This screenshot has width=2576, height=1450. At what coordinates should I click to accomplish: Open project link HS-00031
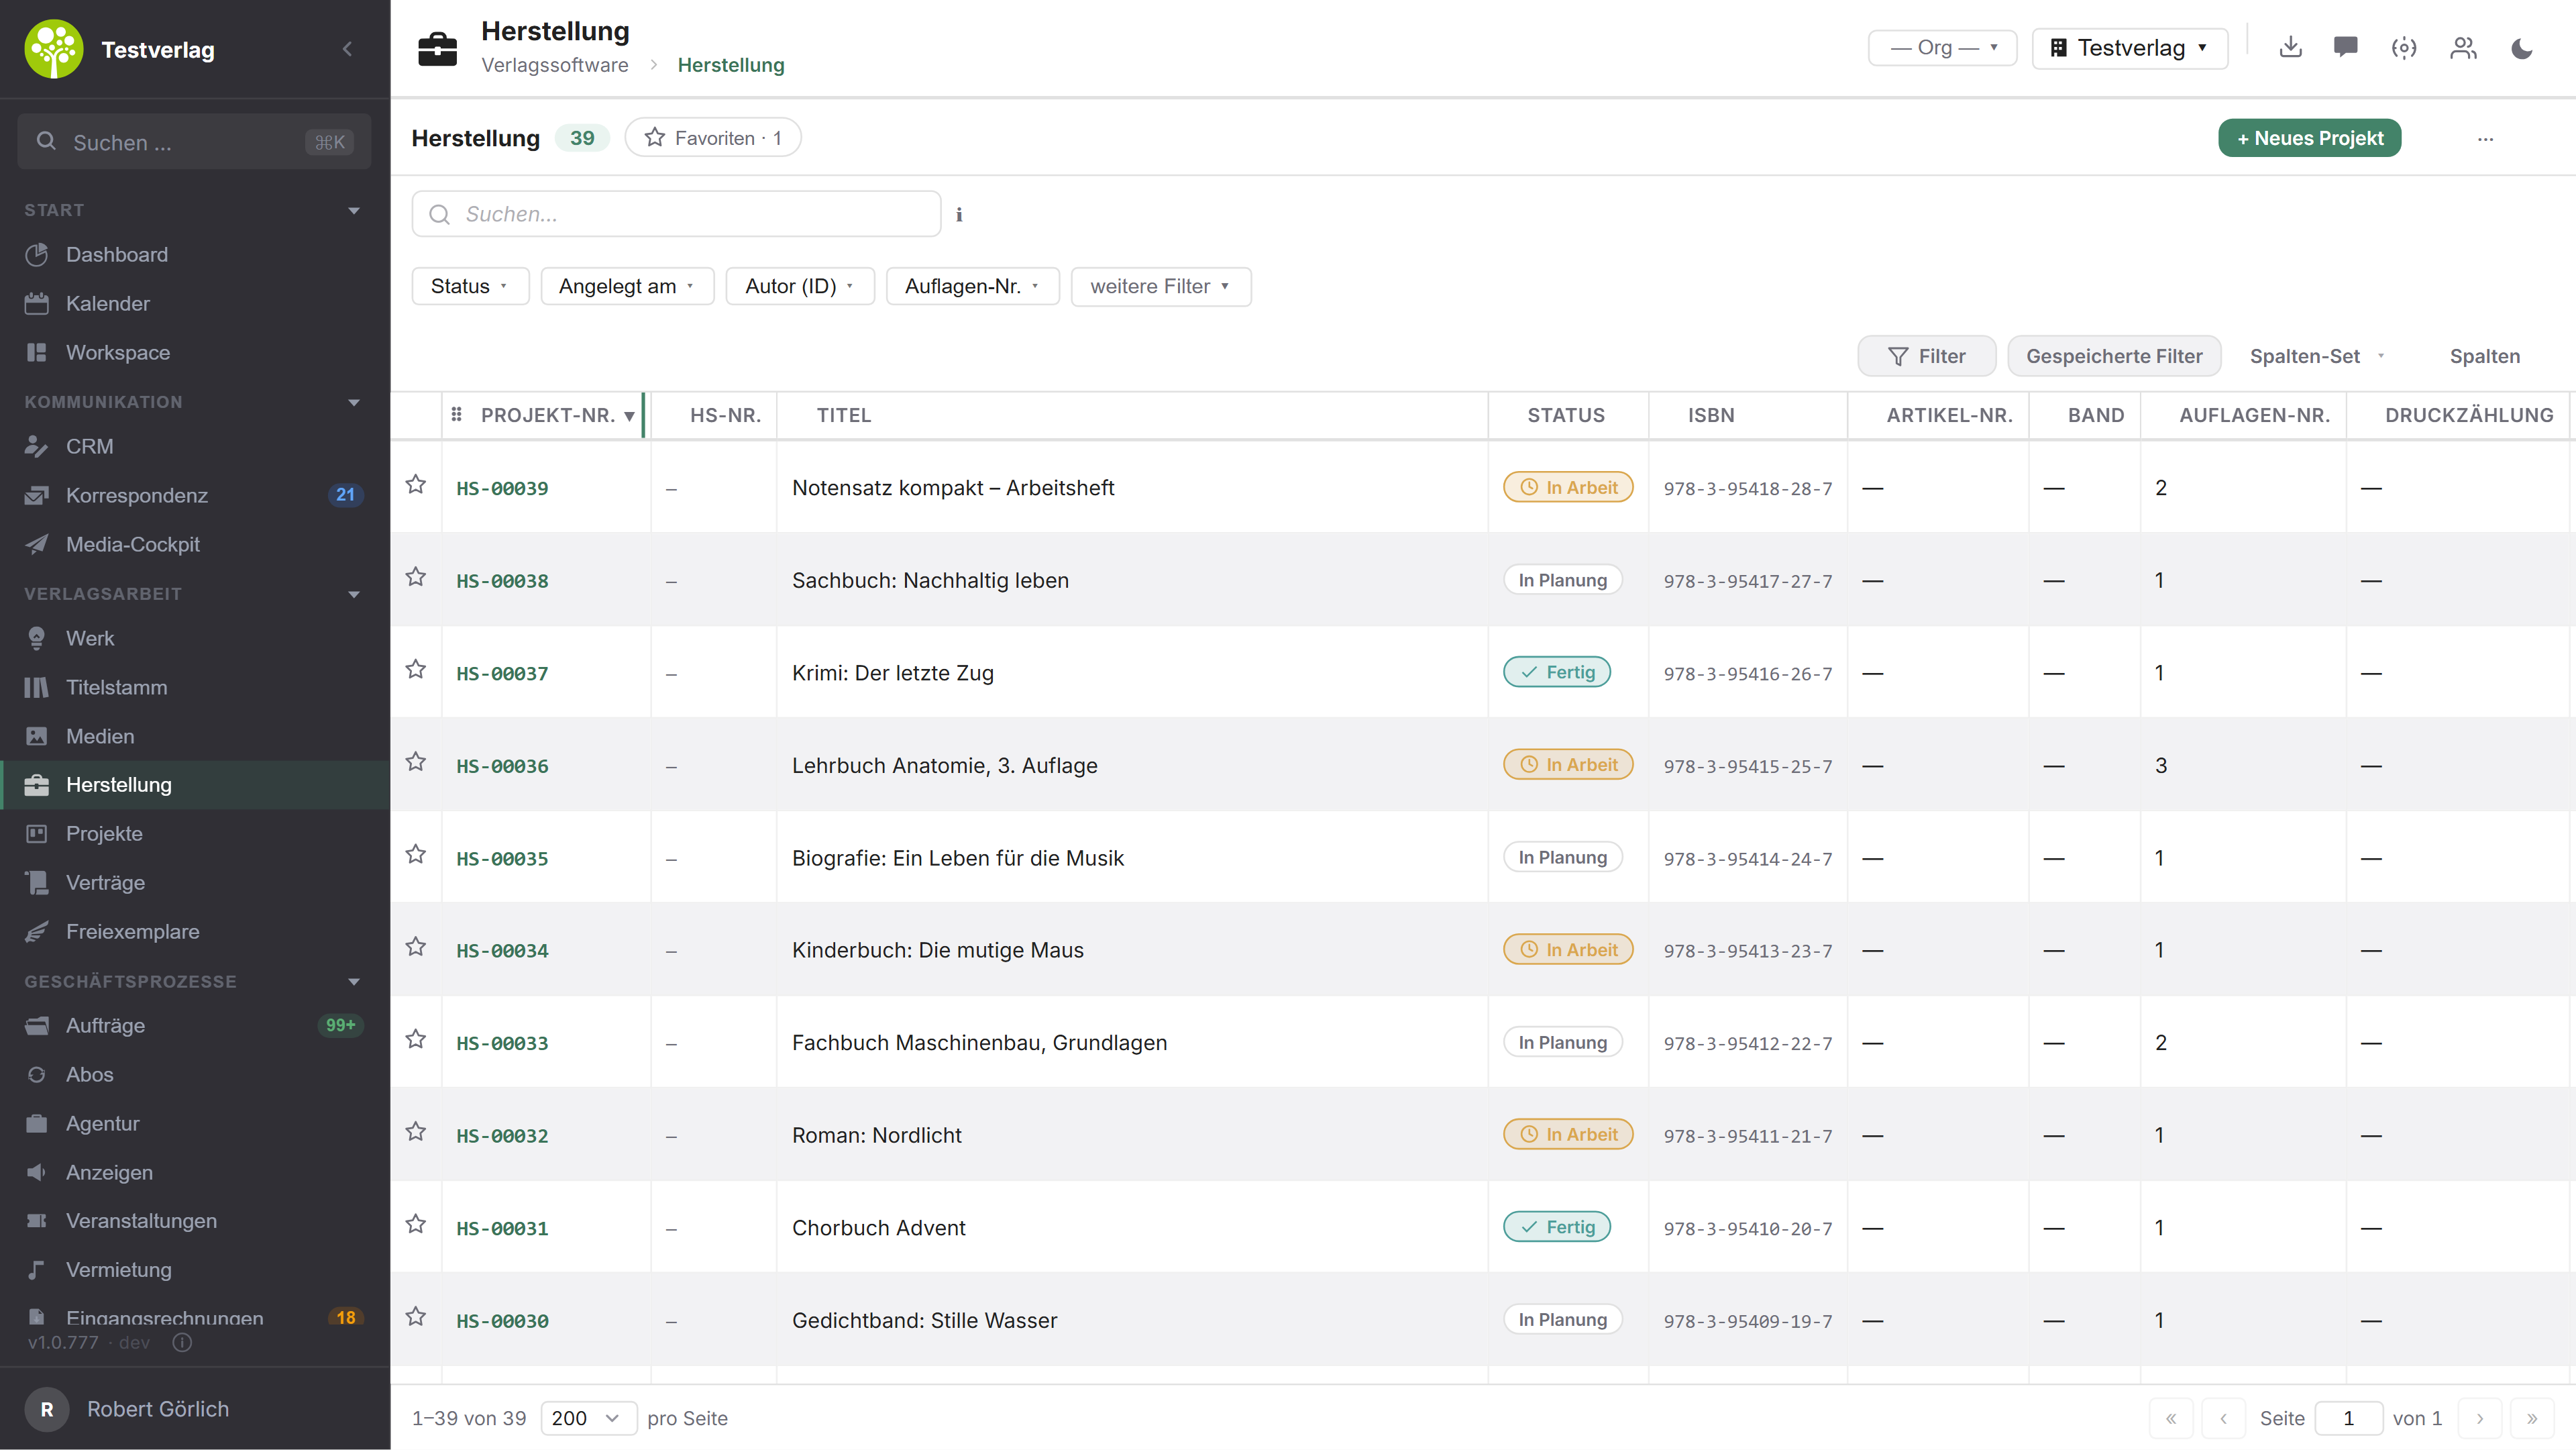click(502, 1228)
